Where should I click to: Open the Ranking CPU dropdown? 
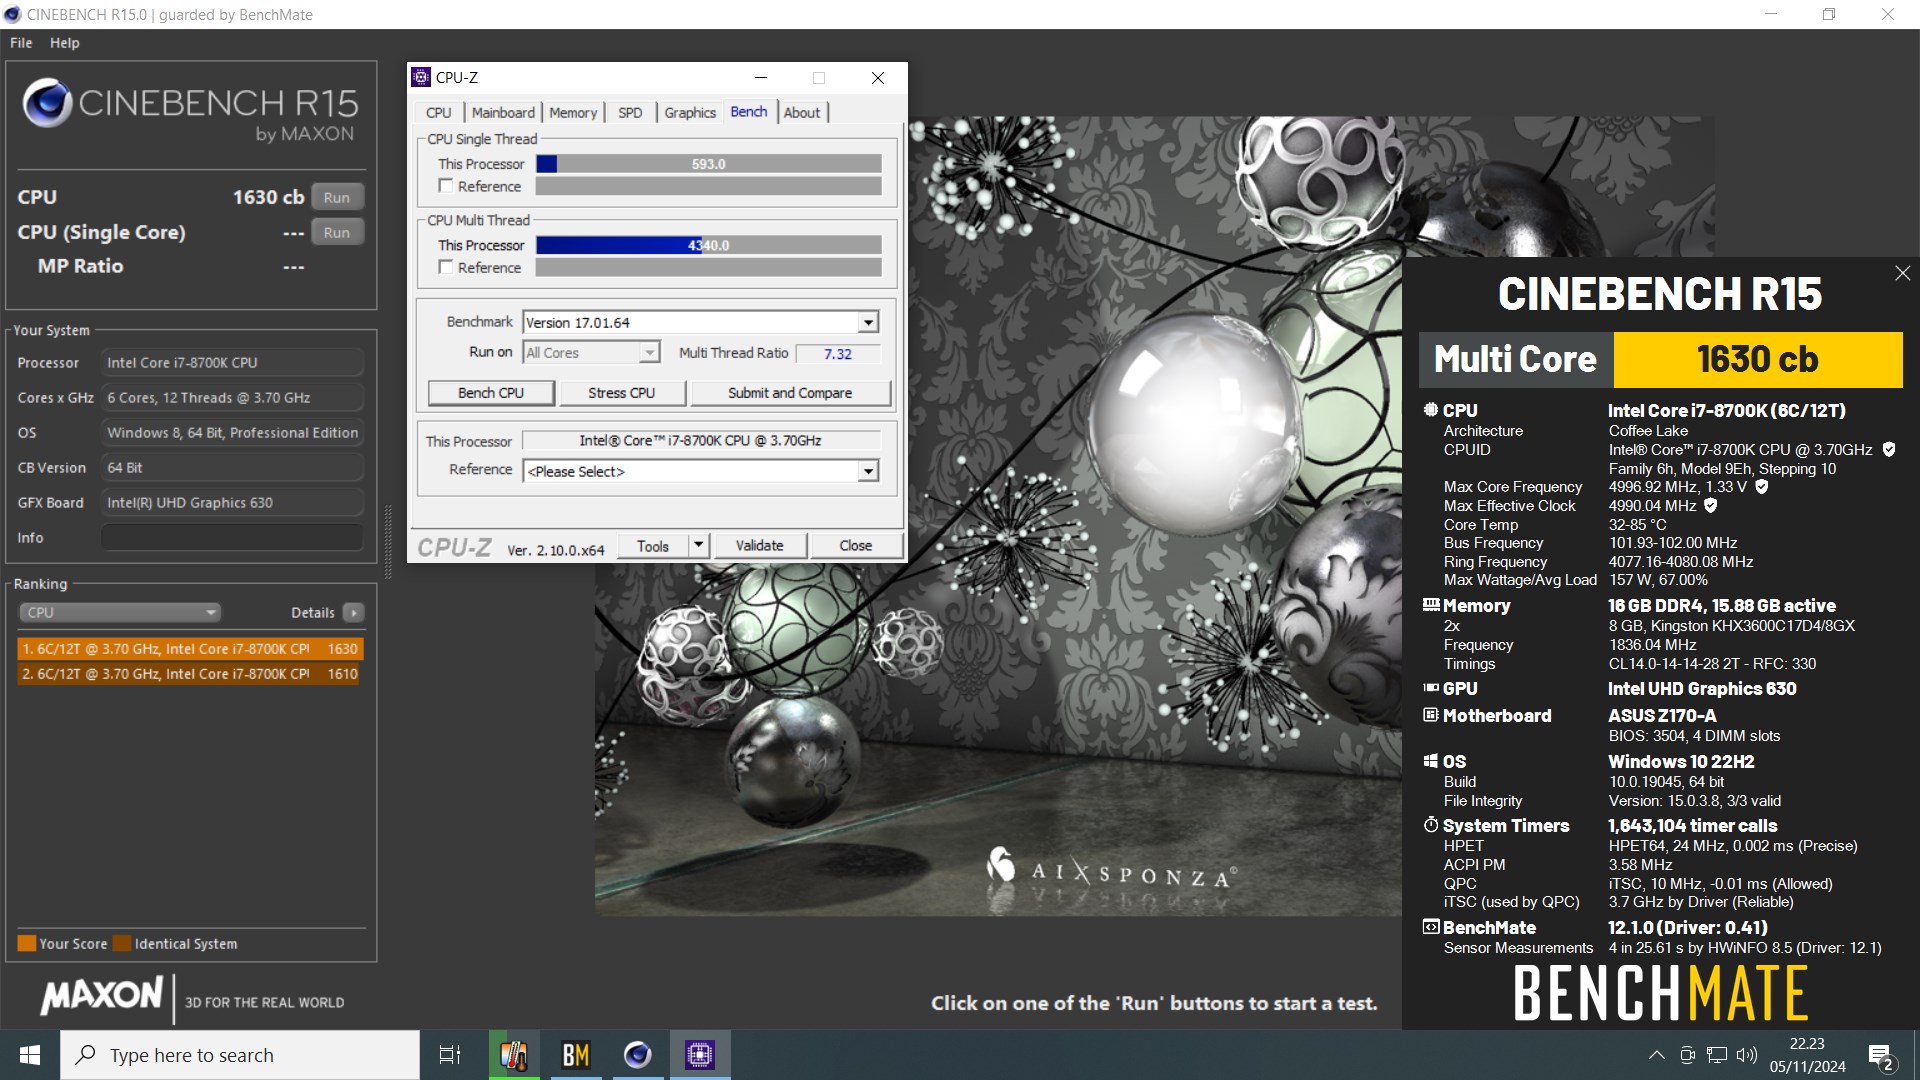pyautogui.click(x=120, y=612)
